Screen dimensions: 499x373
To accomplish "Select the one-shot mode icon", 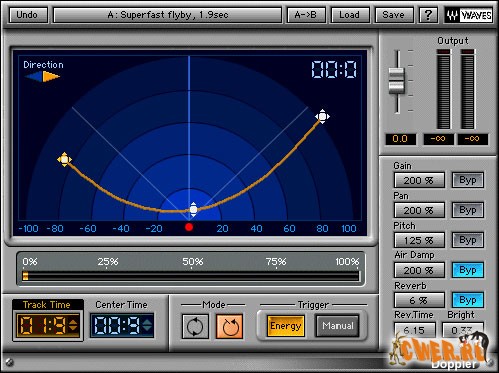I will click(229, 326).
